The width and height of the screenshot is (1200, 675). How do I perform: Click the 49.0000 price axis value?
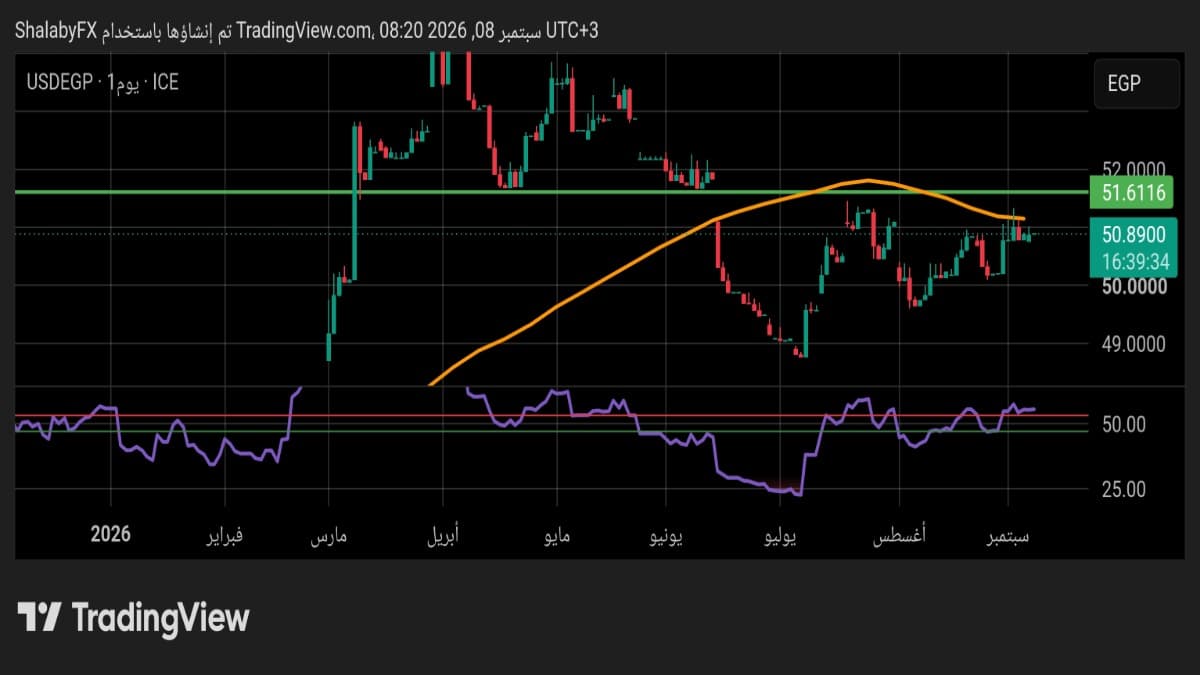[x=1133, y=345]
